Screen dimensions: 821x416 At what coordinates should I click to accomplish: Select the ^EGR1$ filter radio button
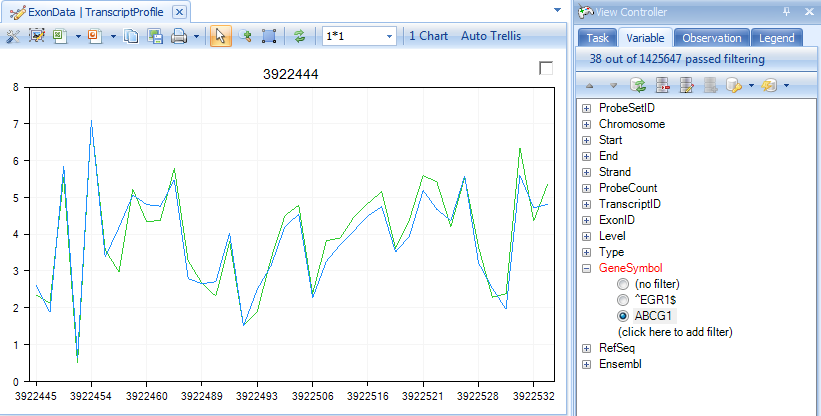(x=623, y=300)
